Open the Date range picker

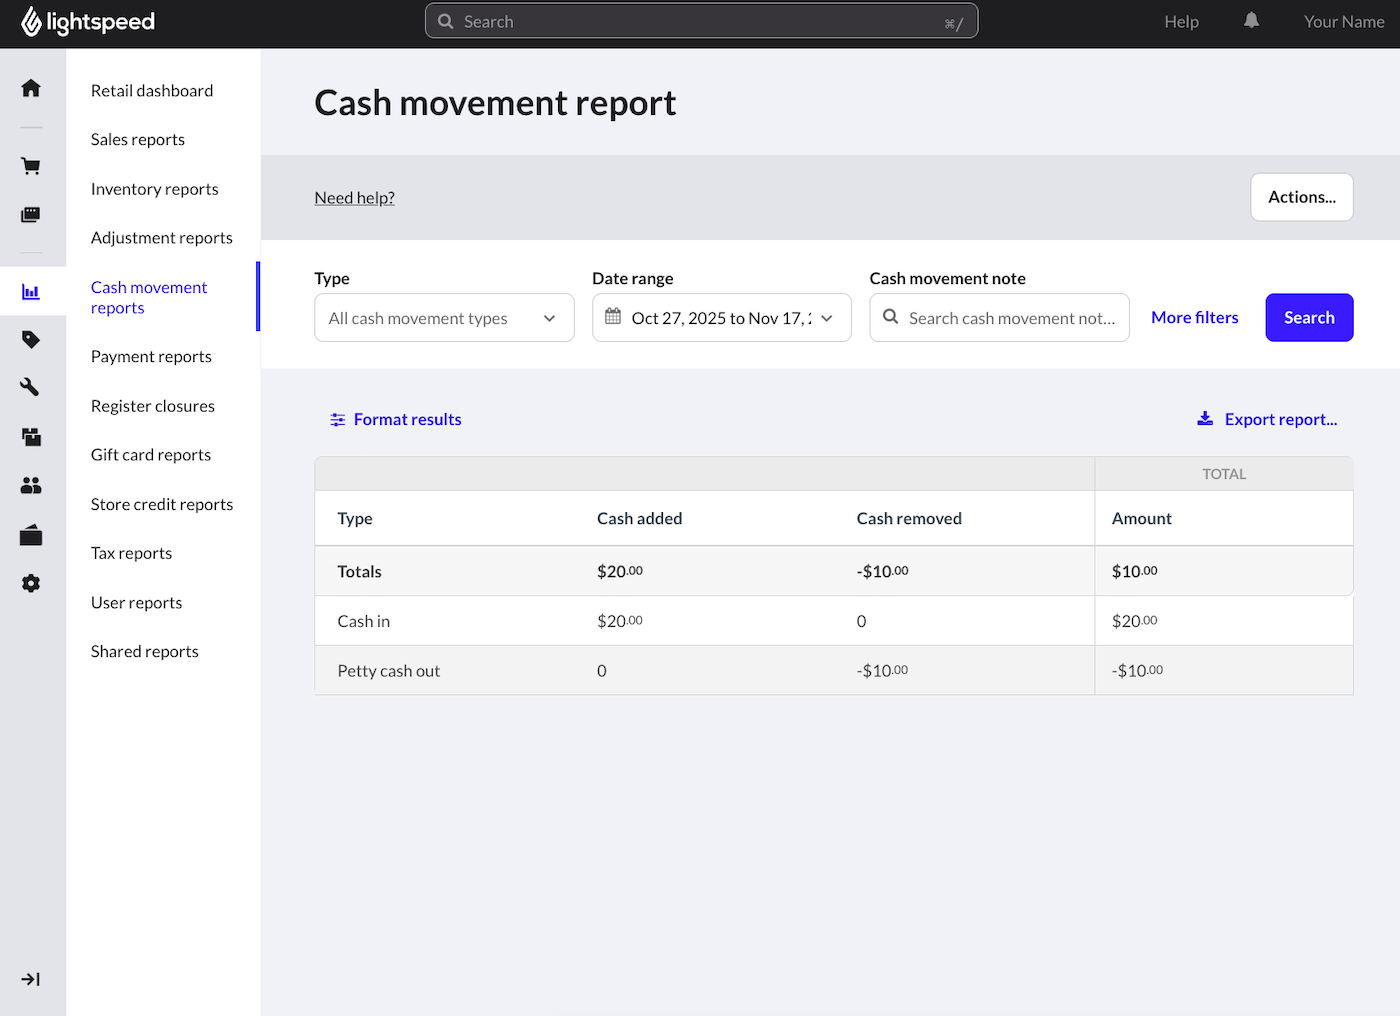[722, 317]
